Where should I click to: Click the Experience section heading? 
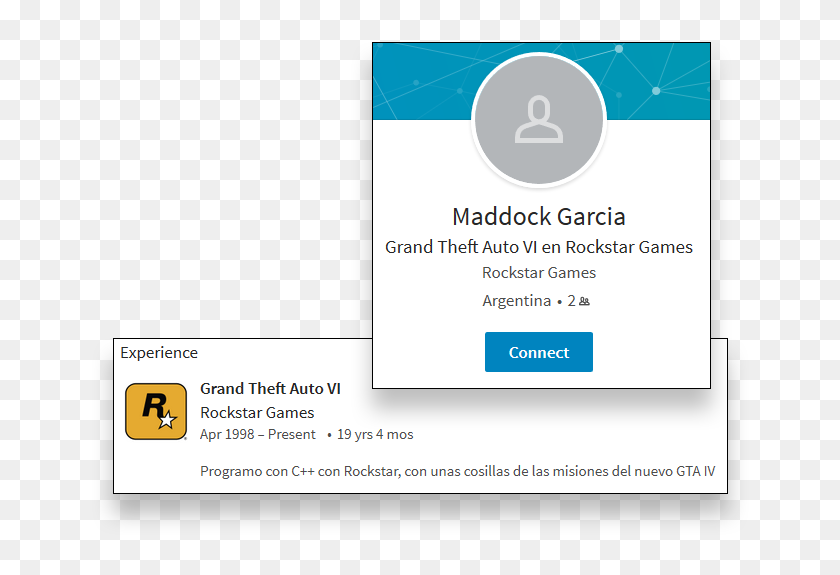coord(159,353)
